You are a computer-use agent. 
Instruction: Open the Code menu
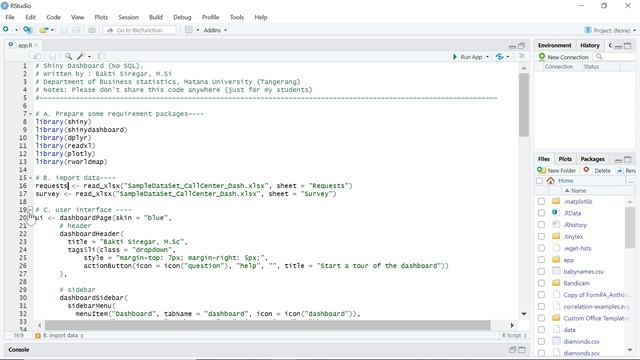53,17
